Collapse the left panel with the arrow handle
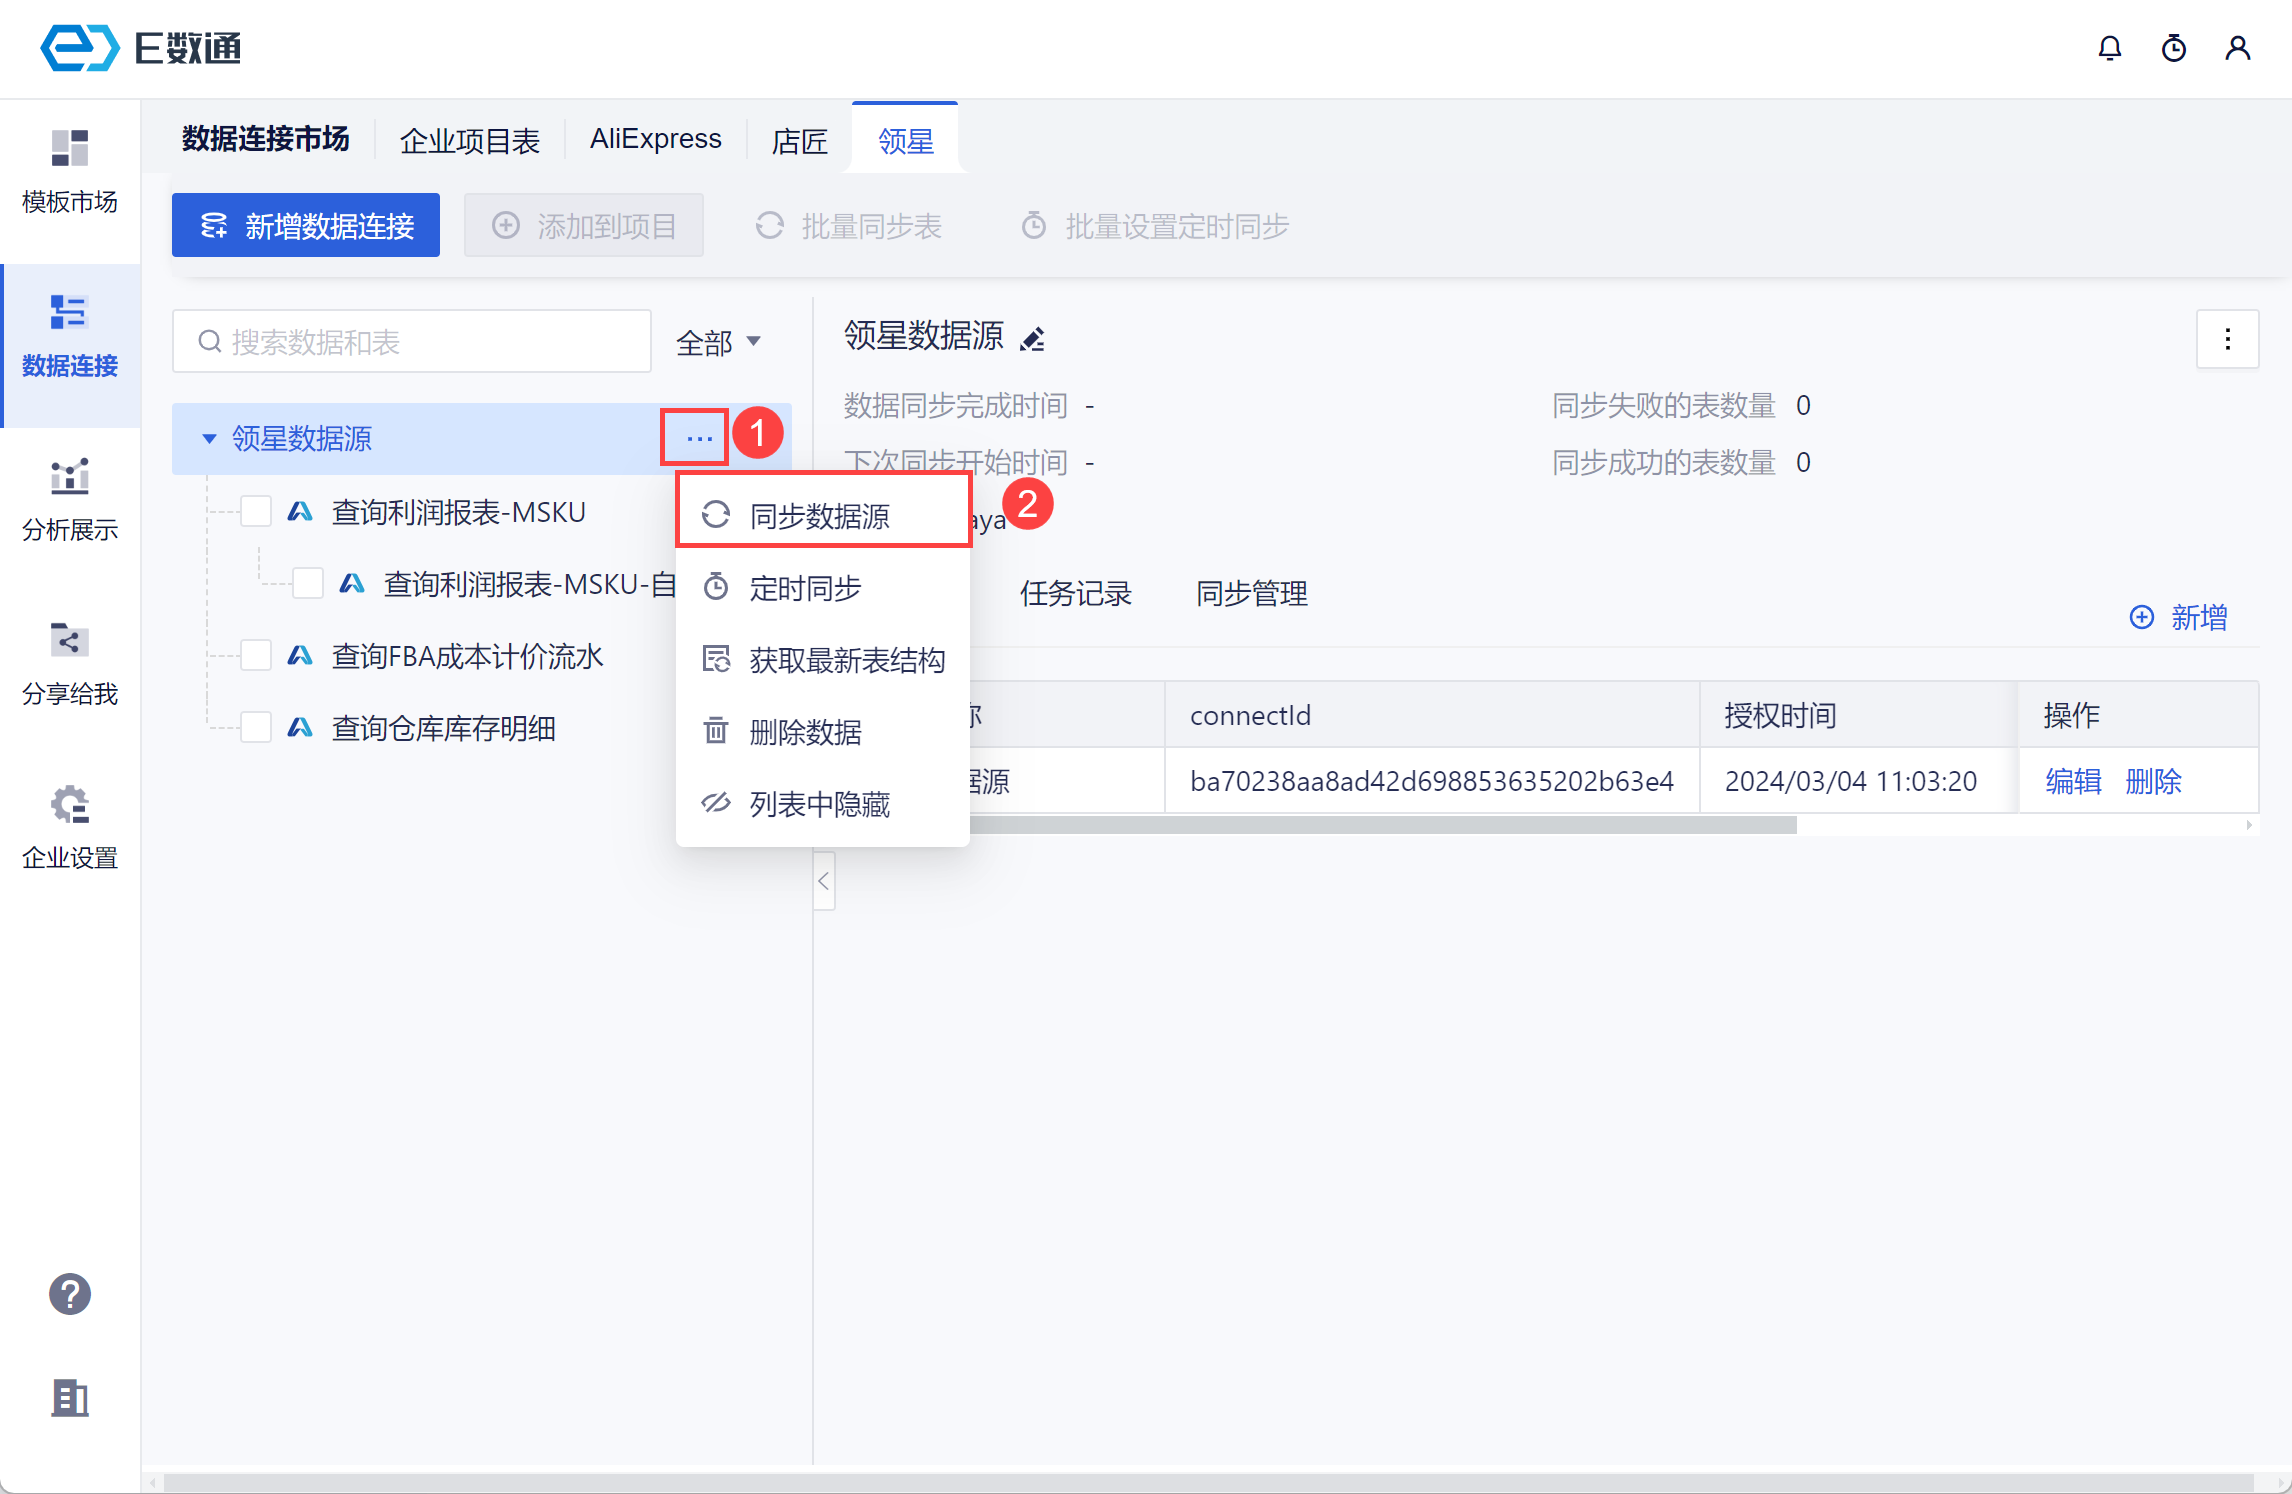Viewport: 2292px width, 1494px height. tap(824, 881)
